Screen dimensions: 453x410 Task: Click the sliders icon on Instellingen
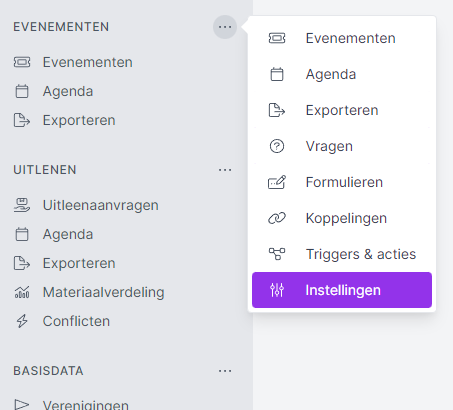pos(277,290)
